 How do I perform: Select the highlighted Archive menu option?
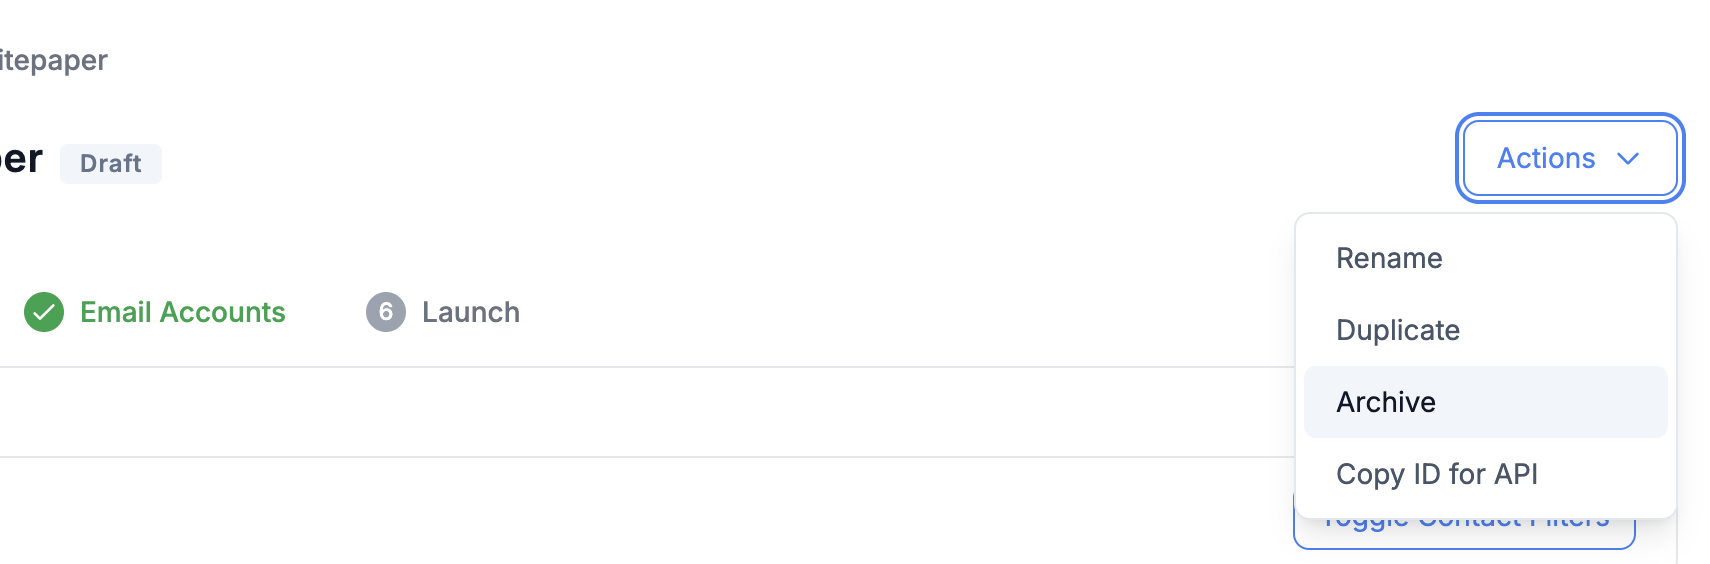1486,402
